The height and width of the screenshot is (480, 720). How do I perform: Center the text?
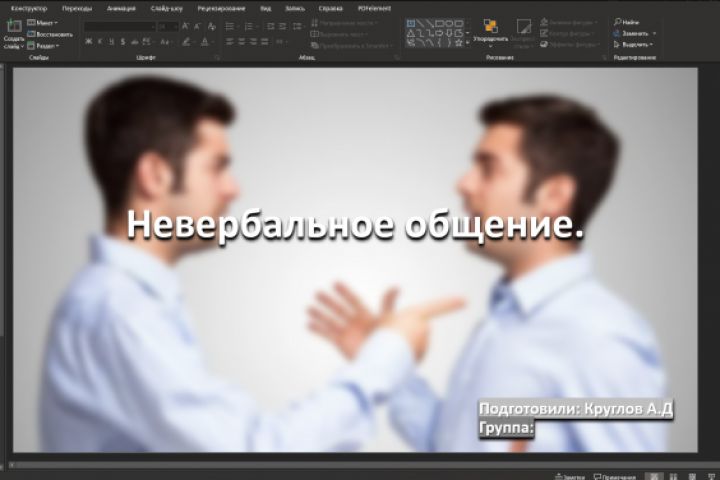click(242, 42)
